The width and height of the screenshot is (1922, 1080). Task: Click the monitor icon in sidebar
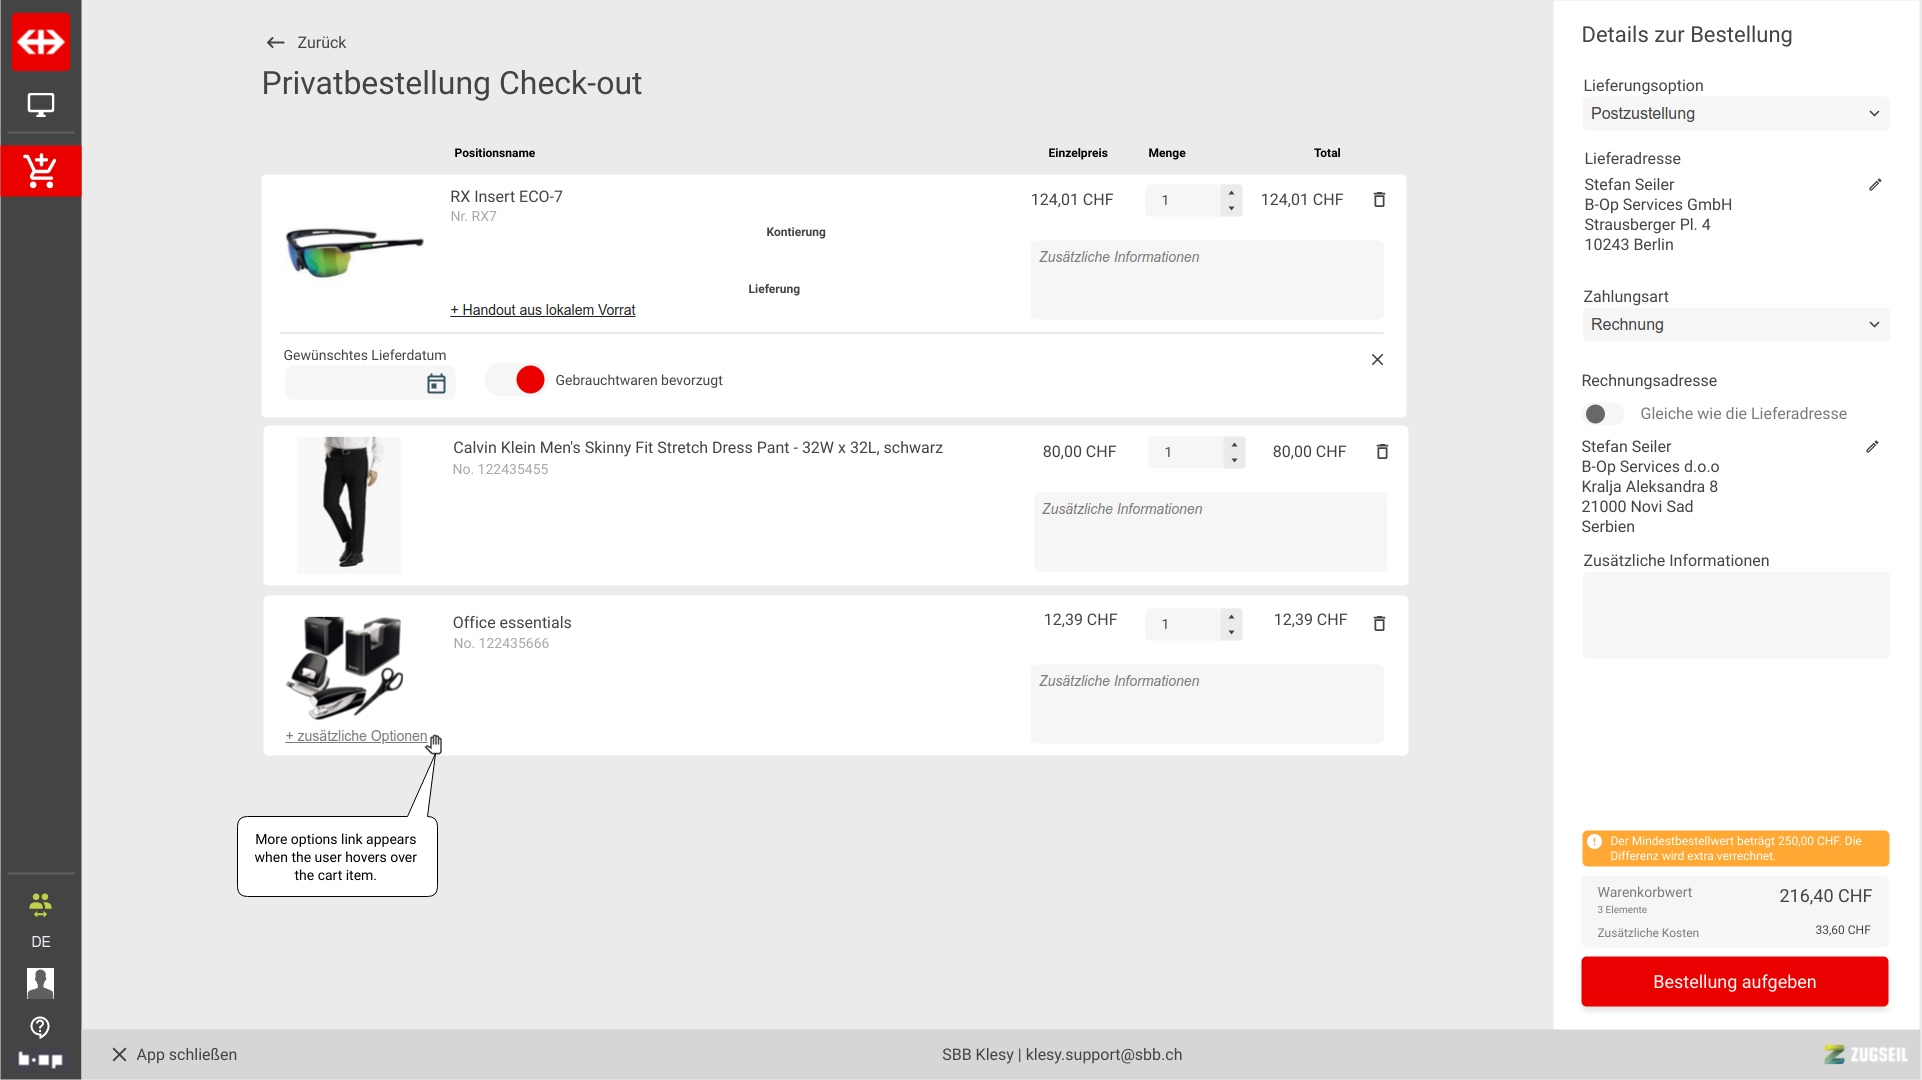click(x=40, y=105)
